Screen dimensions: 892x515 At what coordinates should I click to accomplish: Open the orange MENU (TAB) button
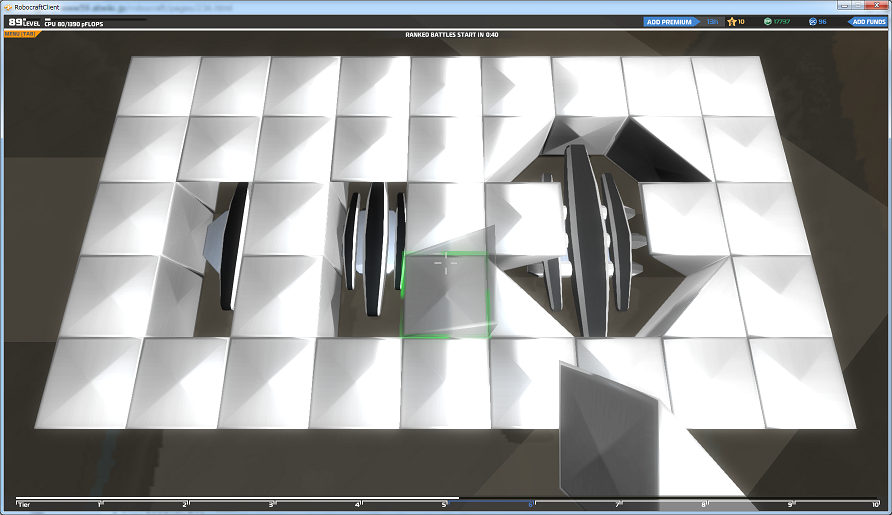(20, 34)
